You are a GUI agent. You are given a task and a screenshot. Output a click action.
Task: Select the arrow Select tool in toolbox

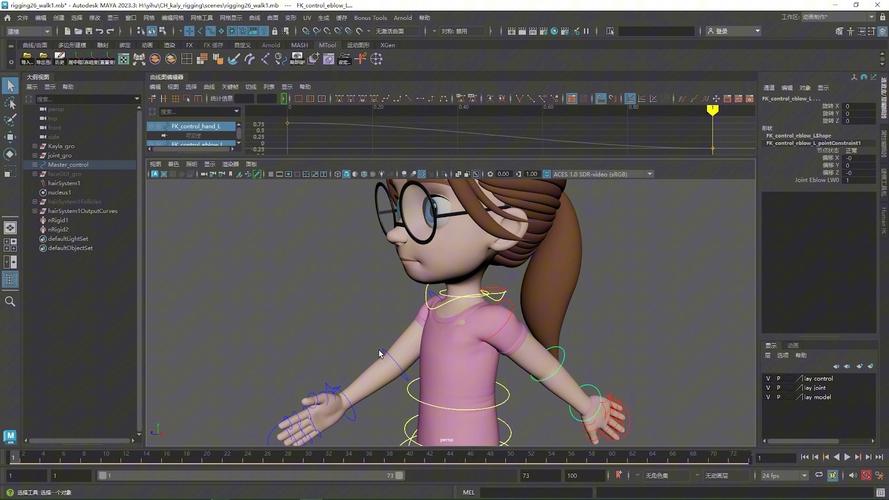coord(10,86)
